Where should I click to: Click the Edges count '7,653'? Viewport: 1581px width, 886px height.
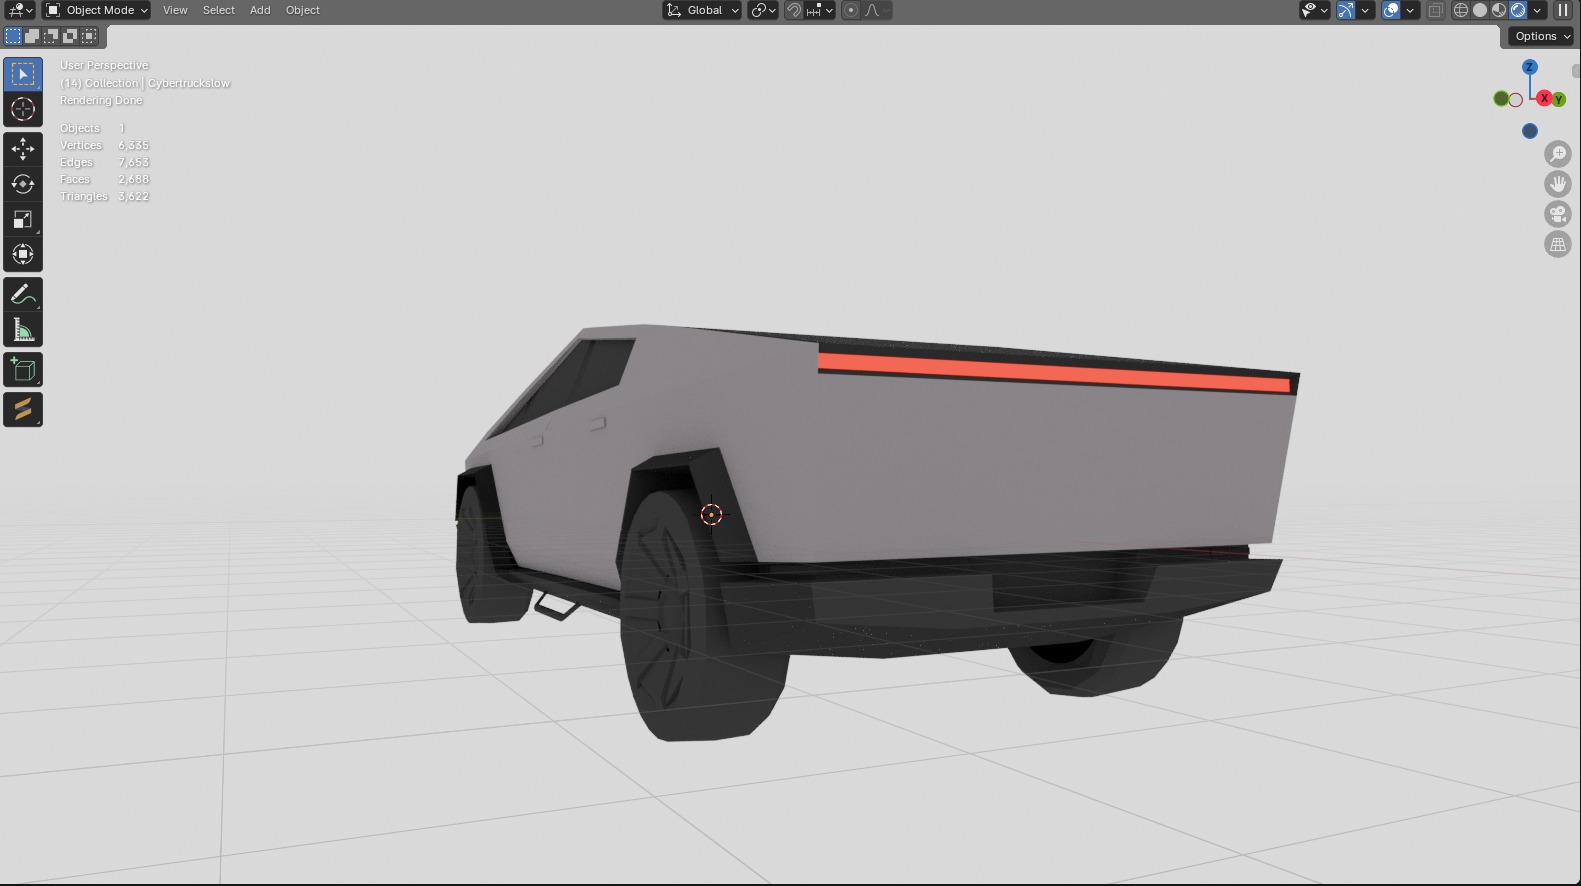pos(133,162)
